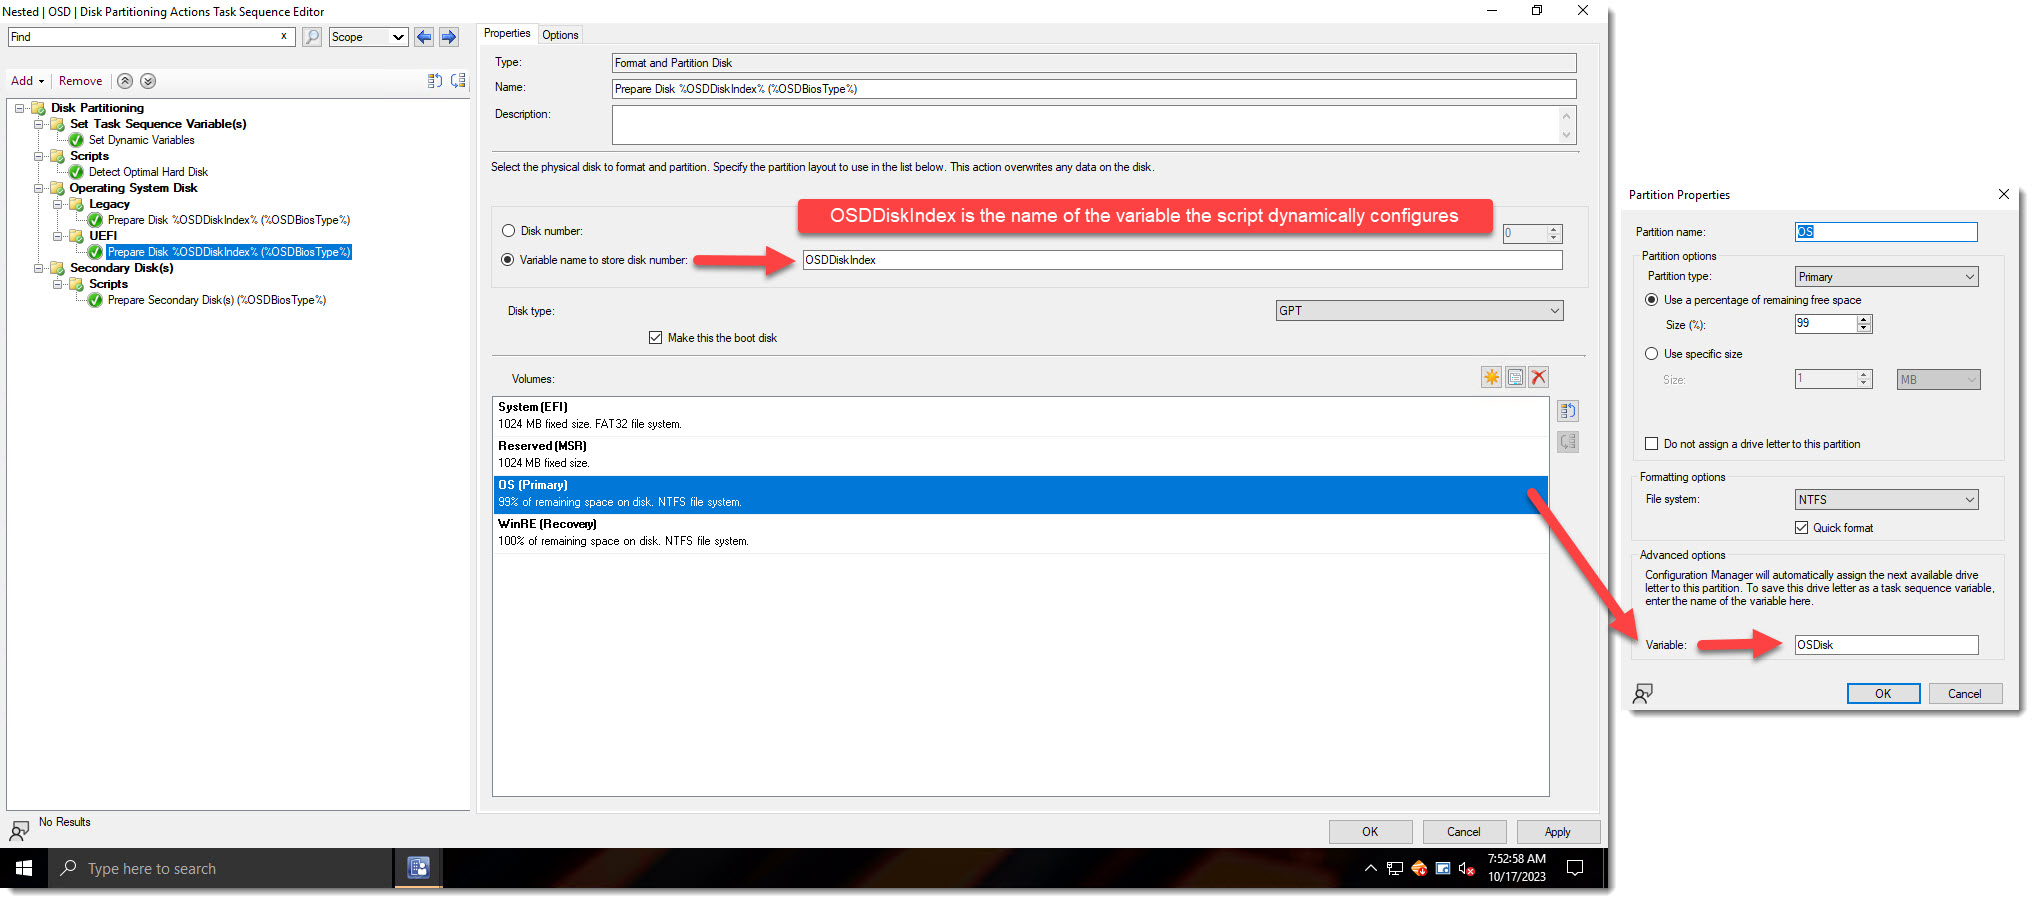Click Remove in the step toolbar
This screenshot has width=2034, height=903.
tap(80, 81)
